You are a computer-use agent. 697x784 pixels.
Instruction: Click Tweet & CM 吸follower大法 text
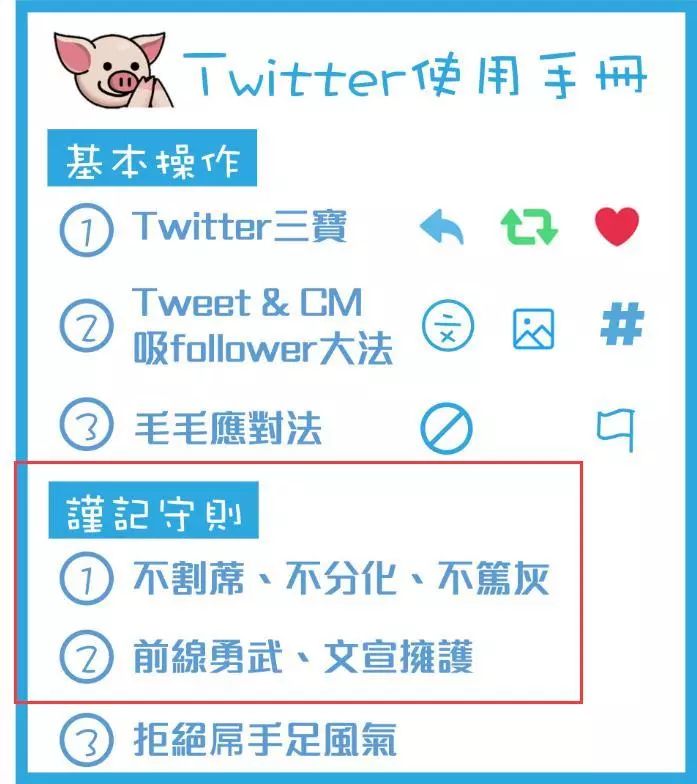click(262, 326)
